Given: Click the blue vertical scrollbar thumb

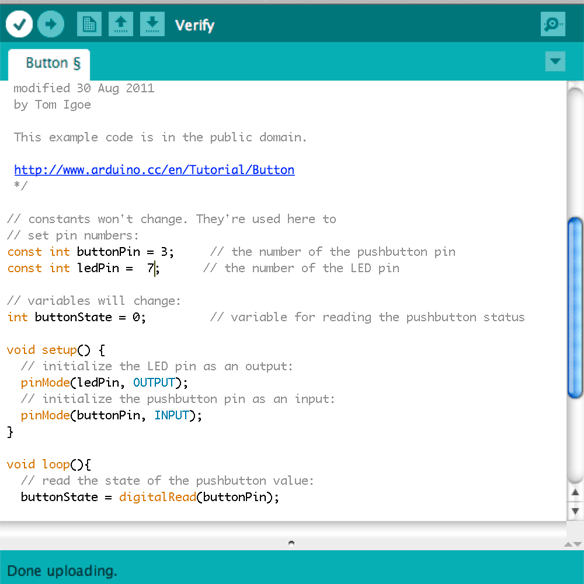Looking at the screenshot, I should pyautogui.click(x=575, y=308).
